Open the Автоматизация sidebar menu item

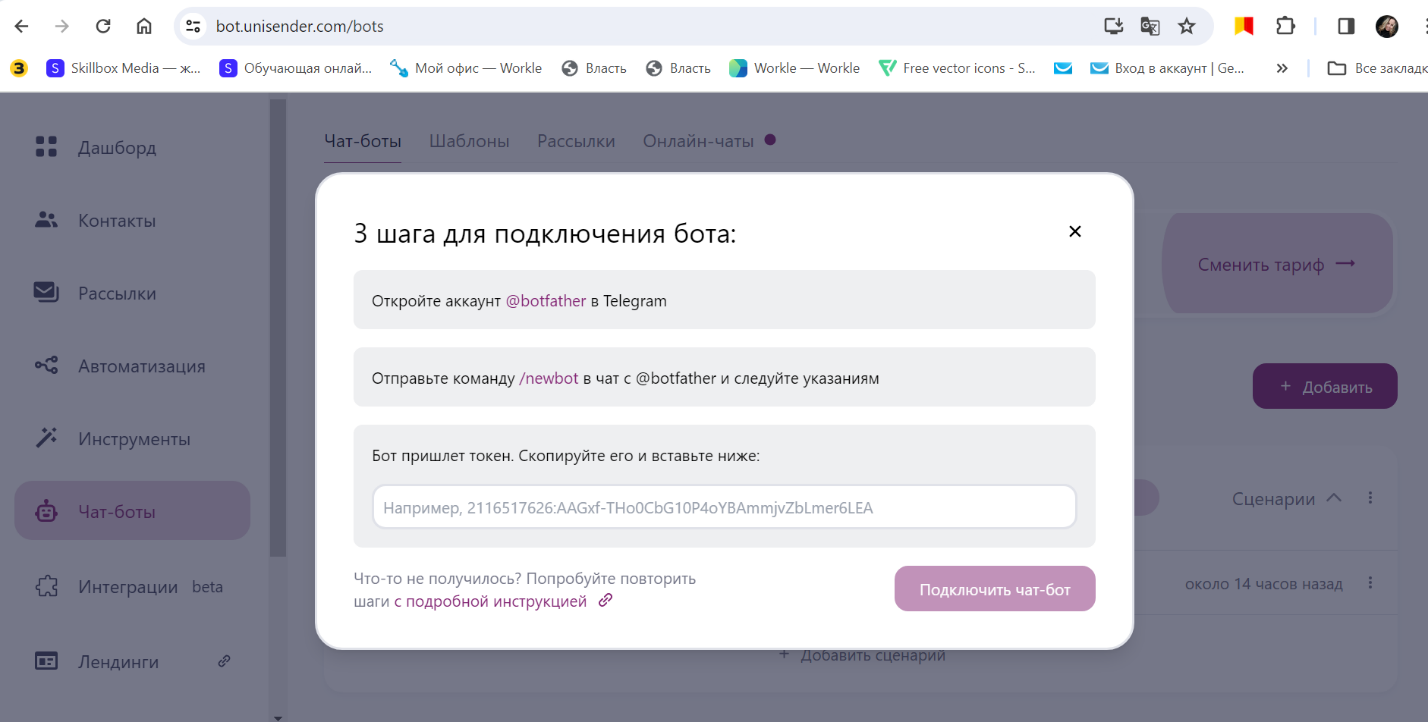click(132, 367)
